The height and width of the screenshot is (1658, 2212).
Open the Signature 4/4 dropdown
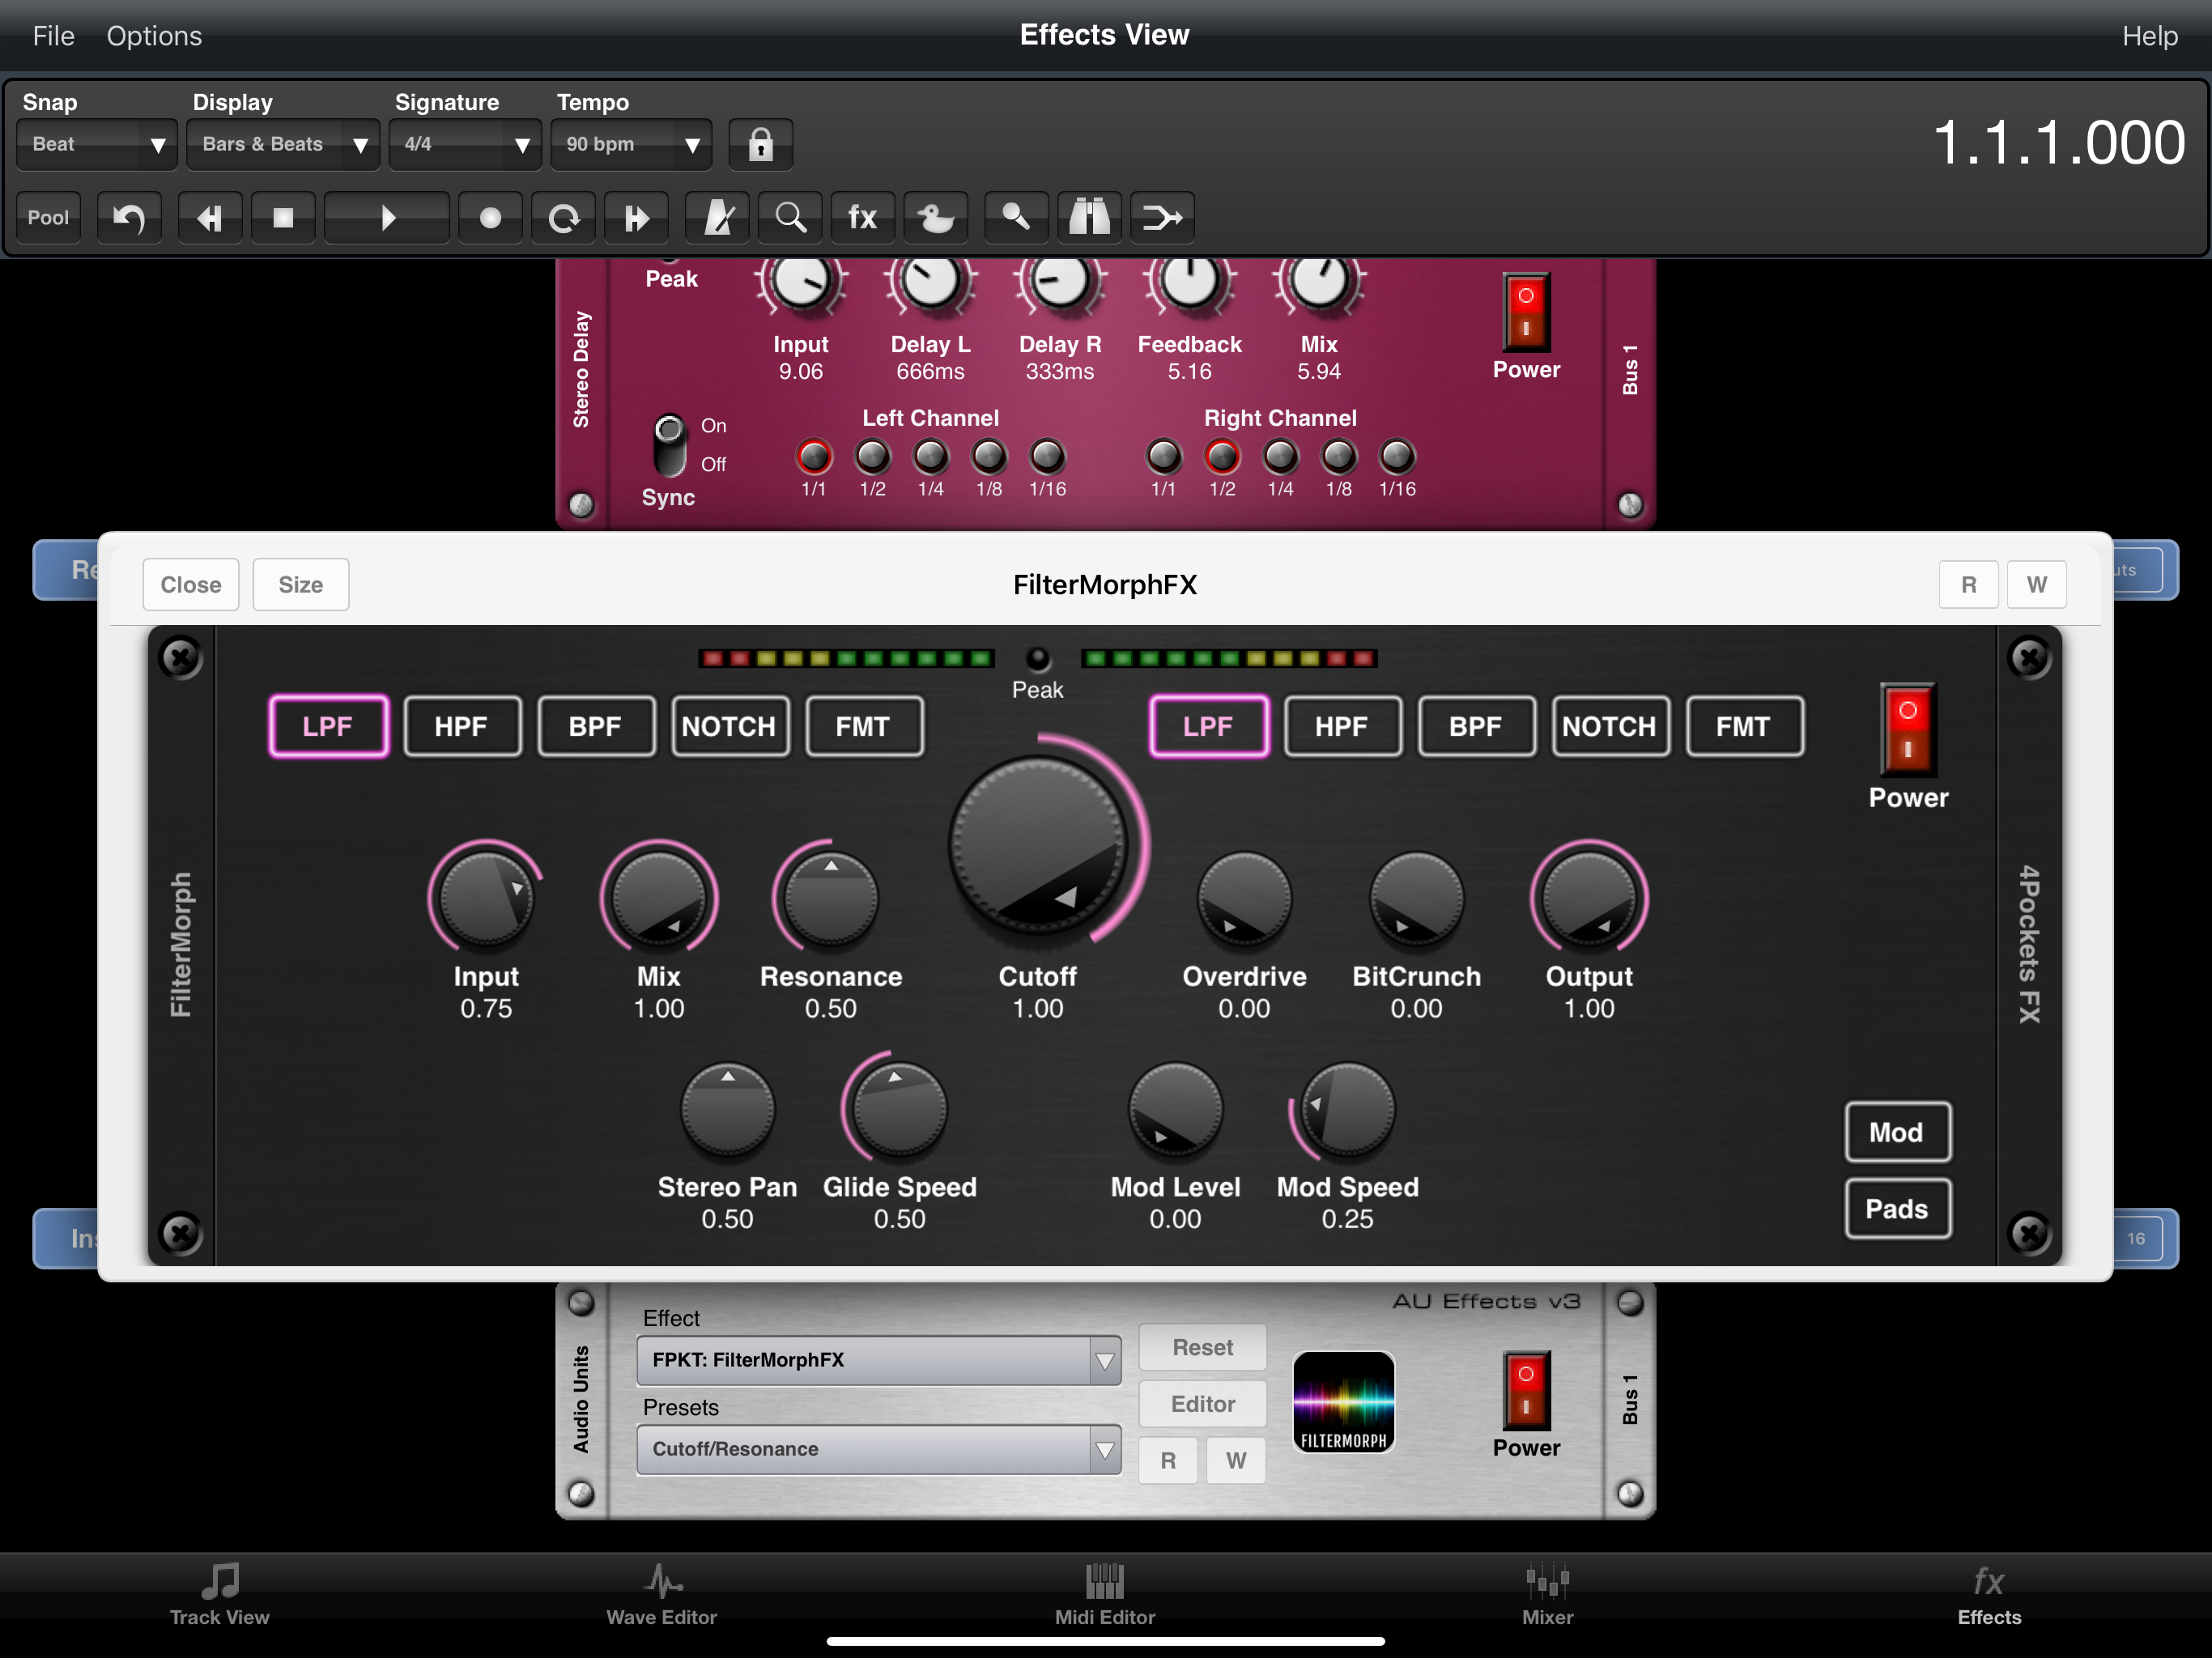(x=465, y=144)
